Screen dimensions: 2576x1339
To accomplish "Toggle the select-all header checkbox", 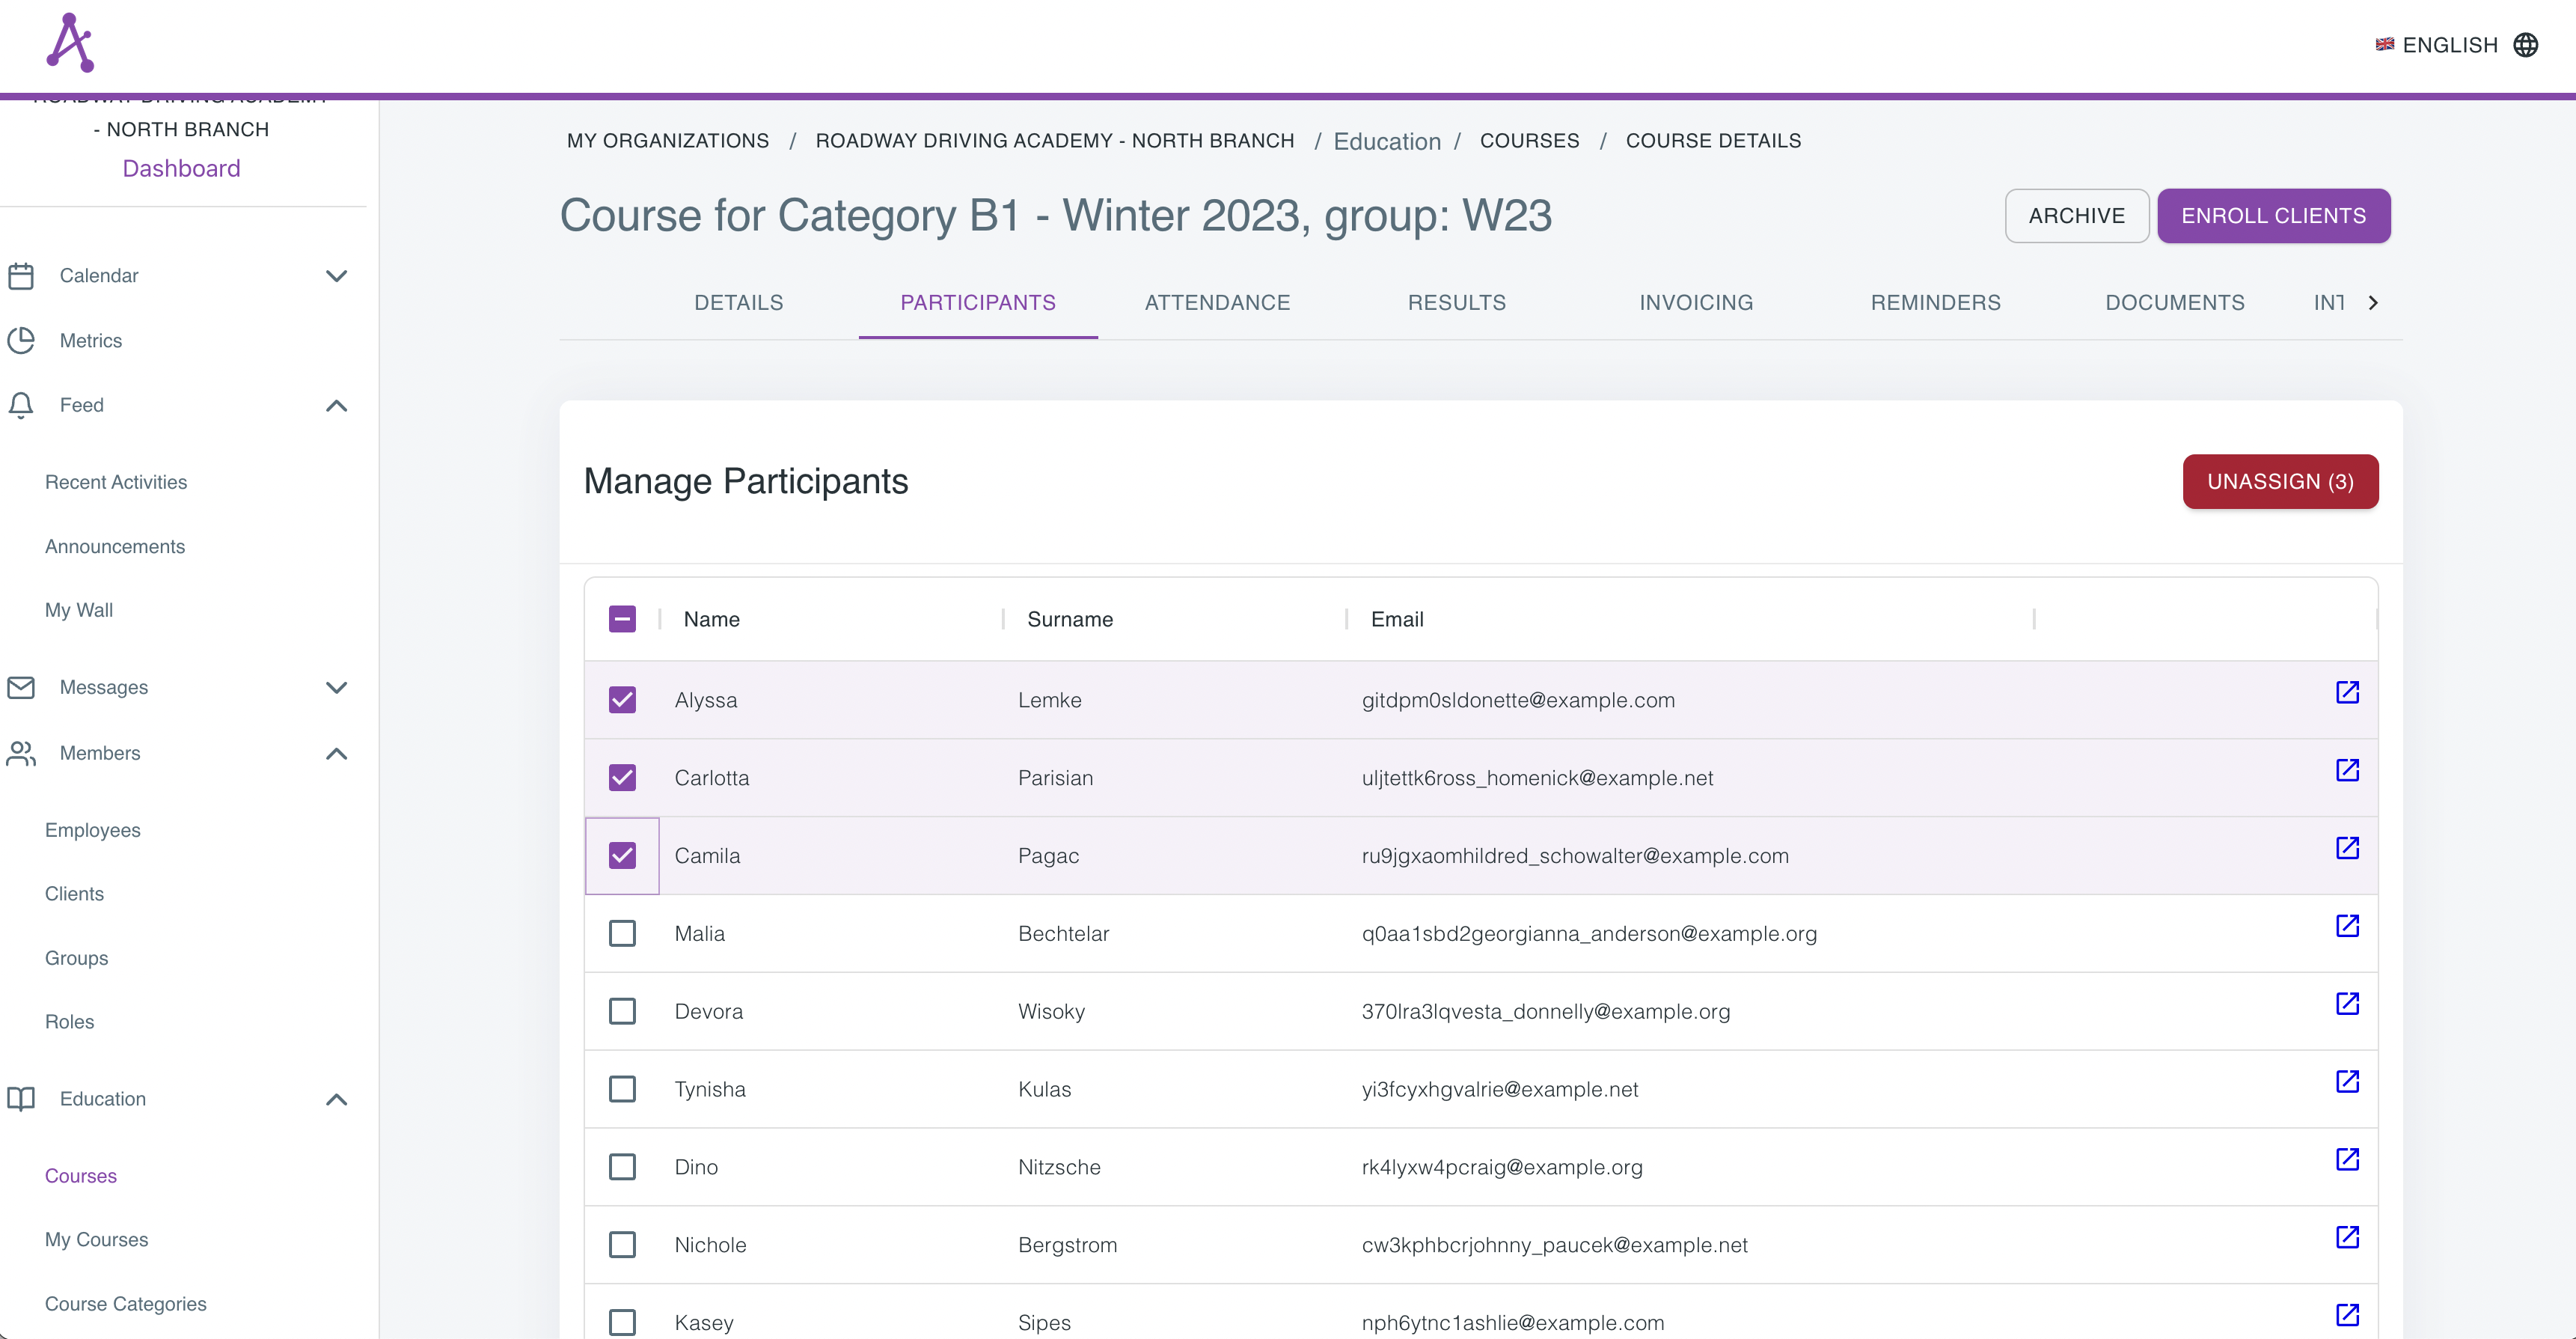I will (622, 619).
